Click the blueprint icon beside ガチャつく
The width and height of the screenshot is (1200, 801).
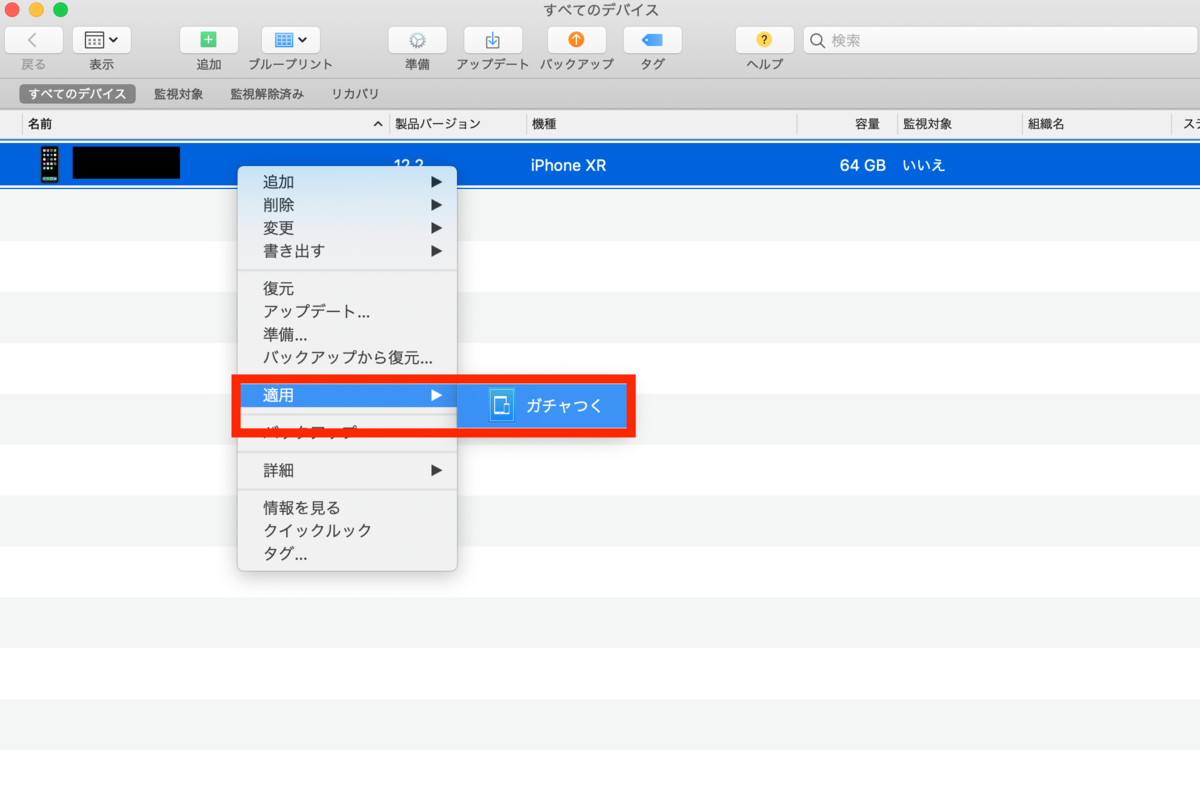pyautogui.click(x=501, y=405)
